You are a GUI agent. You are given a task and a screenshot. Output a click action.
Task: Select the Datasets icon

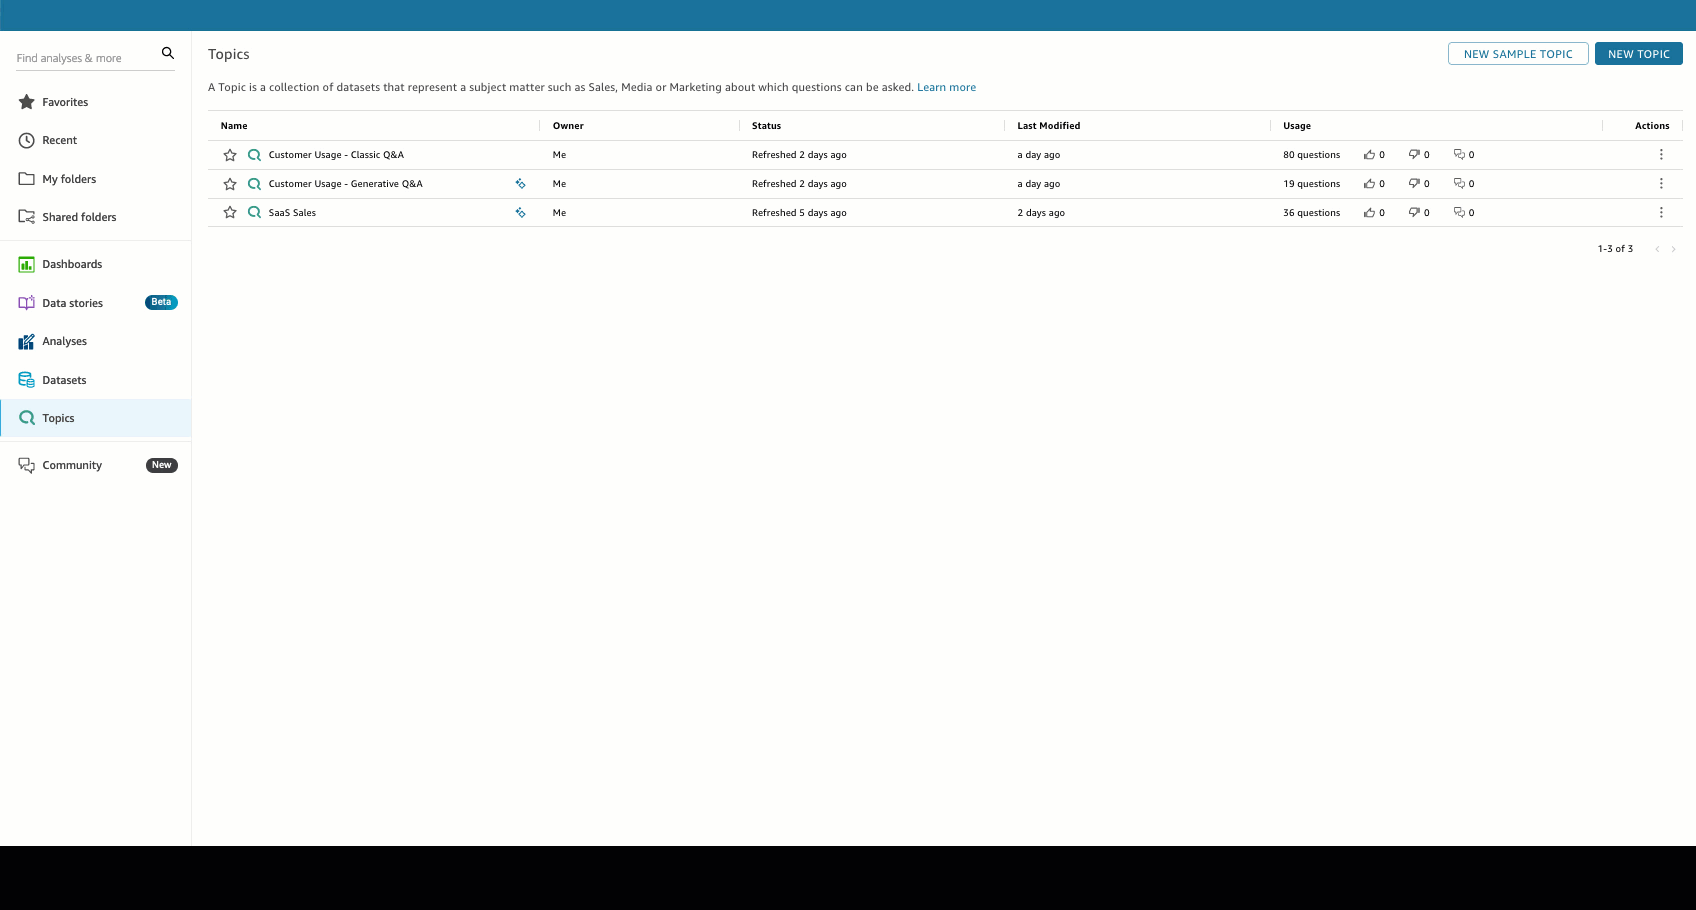tap(25, 379)
